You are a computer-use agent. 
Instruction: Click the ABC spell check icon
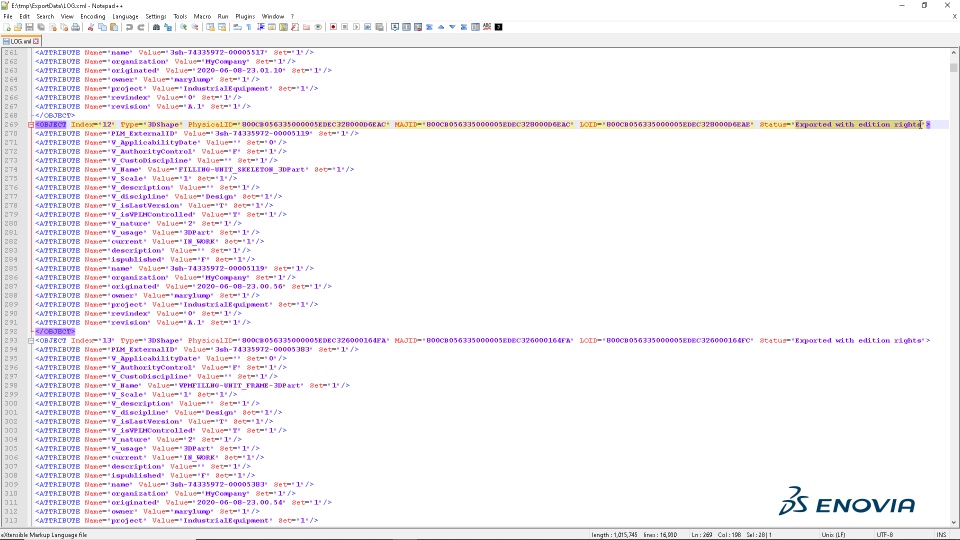(x=487, y=27)
